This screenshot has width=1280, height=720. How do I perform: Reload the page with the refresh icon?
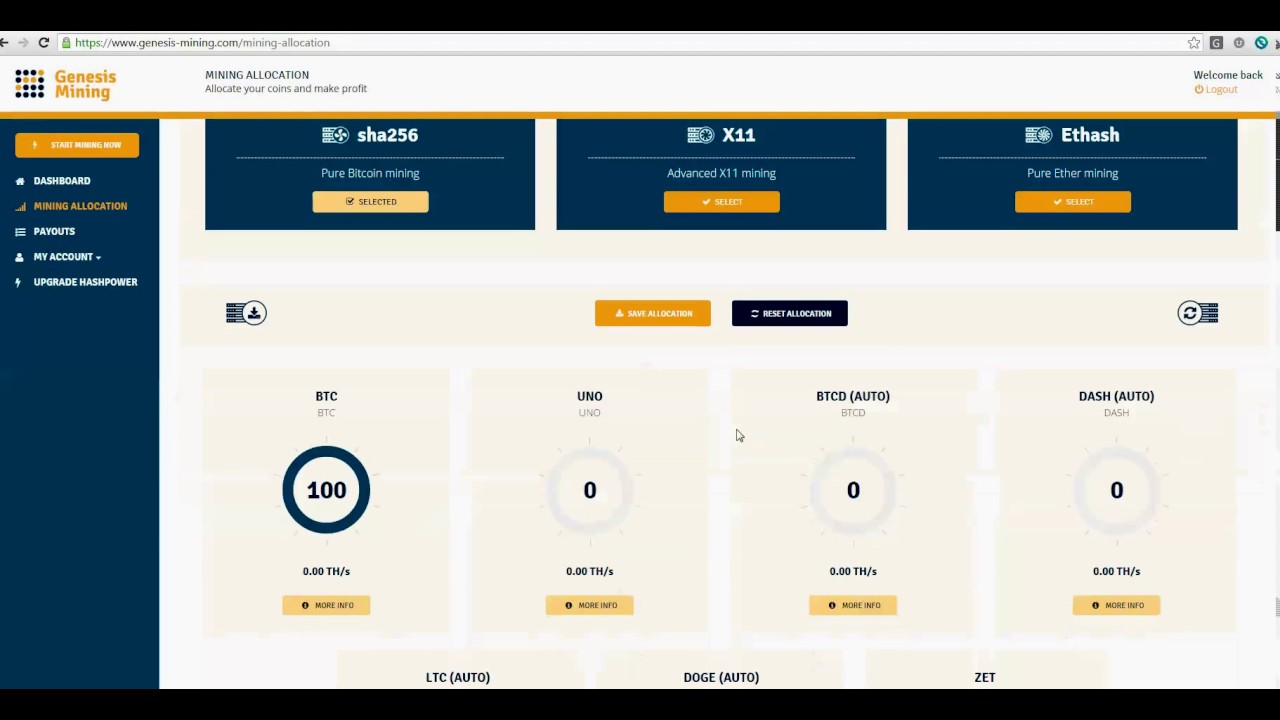click(44, 43)
